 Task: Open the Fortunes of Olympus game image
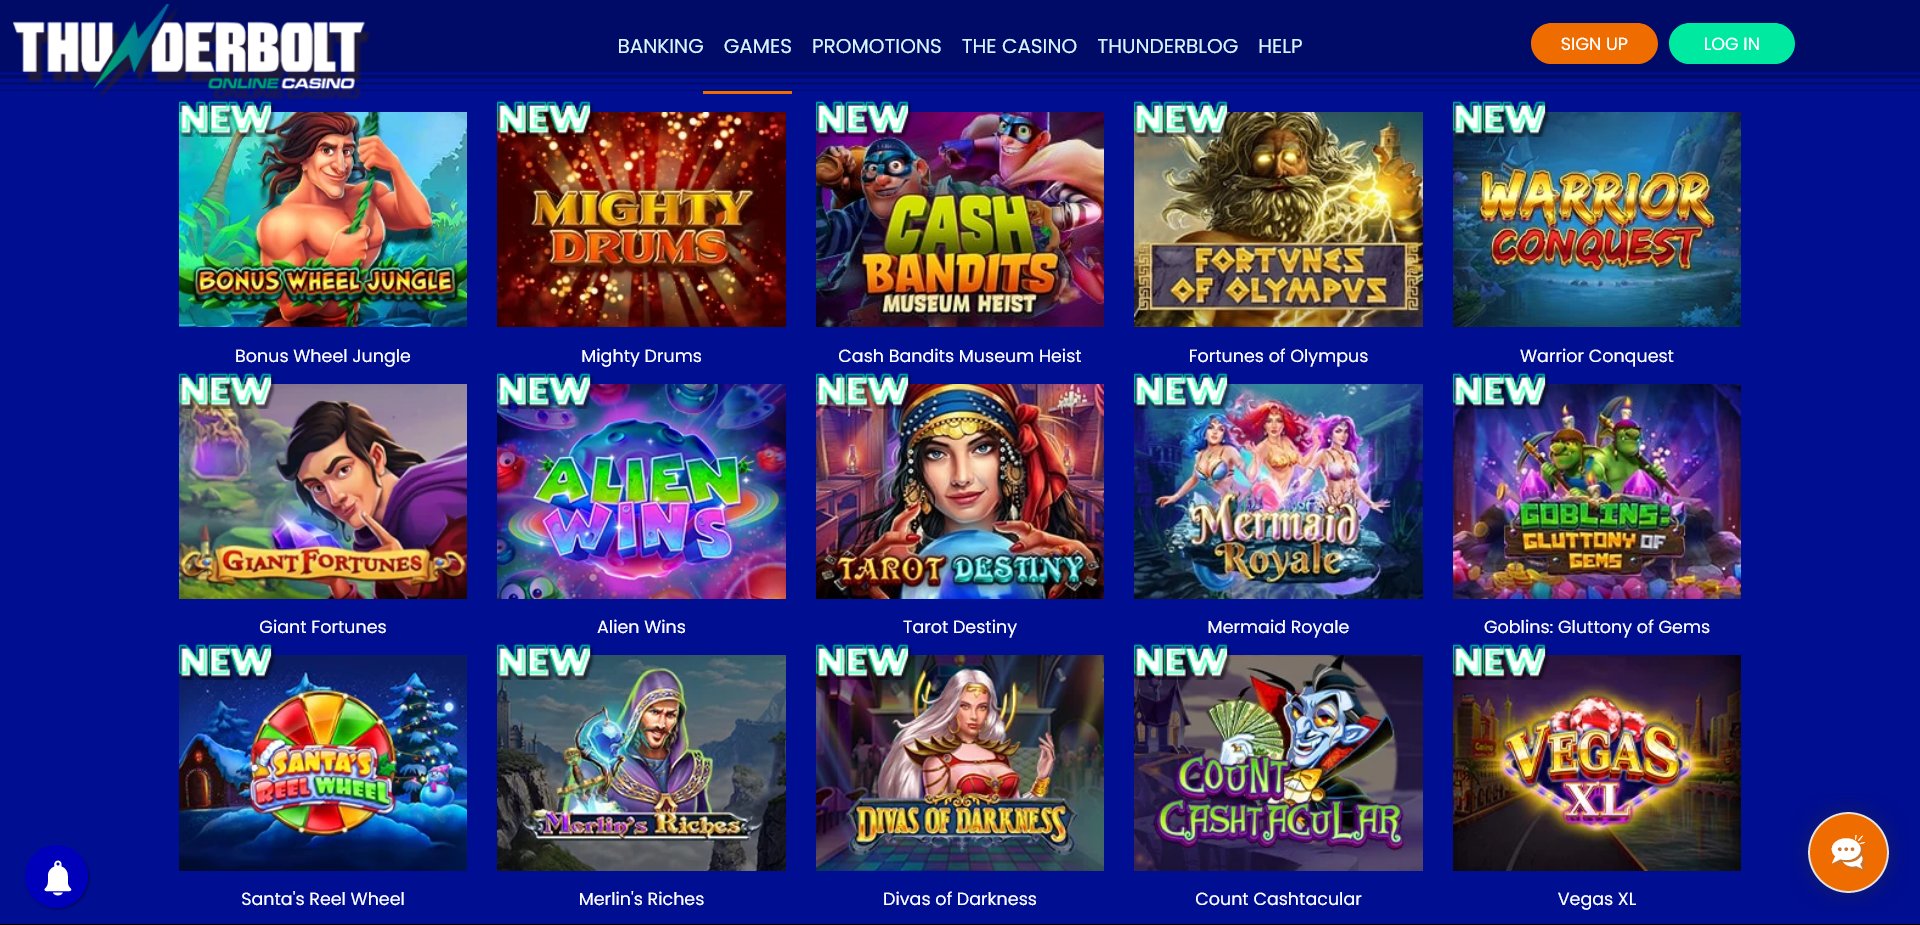click(1278, 219)
